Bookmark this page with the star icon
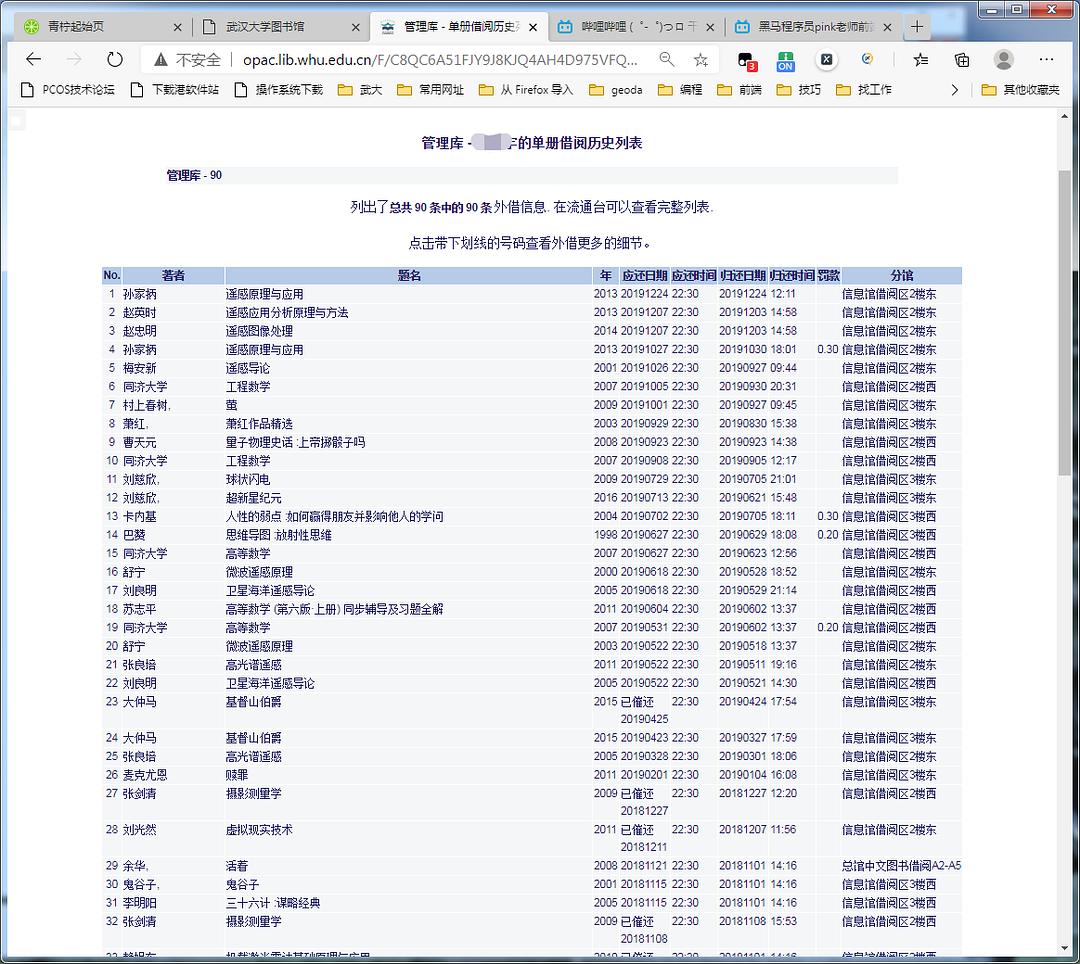Image resolution: width=1080 pixels, height=964 pixels. (x=701, y=60)
